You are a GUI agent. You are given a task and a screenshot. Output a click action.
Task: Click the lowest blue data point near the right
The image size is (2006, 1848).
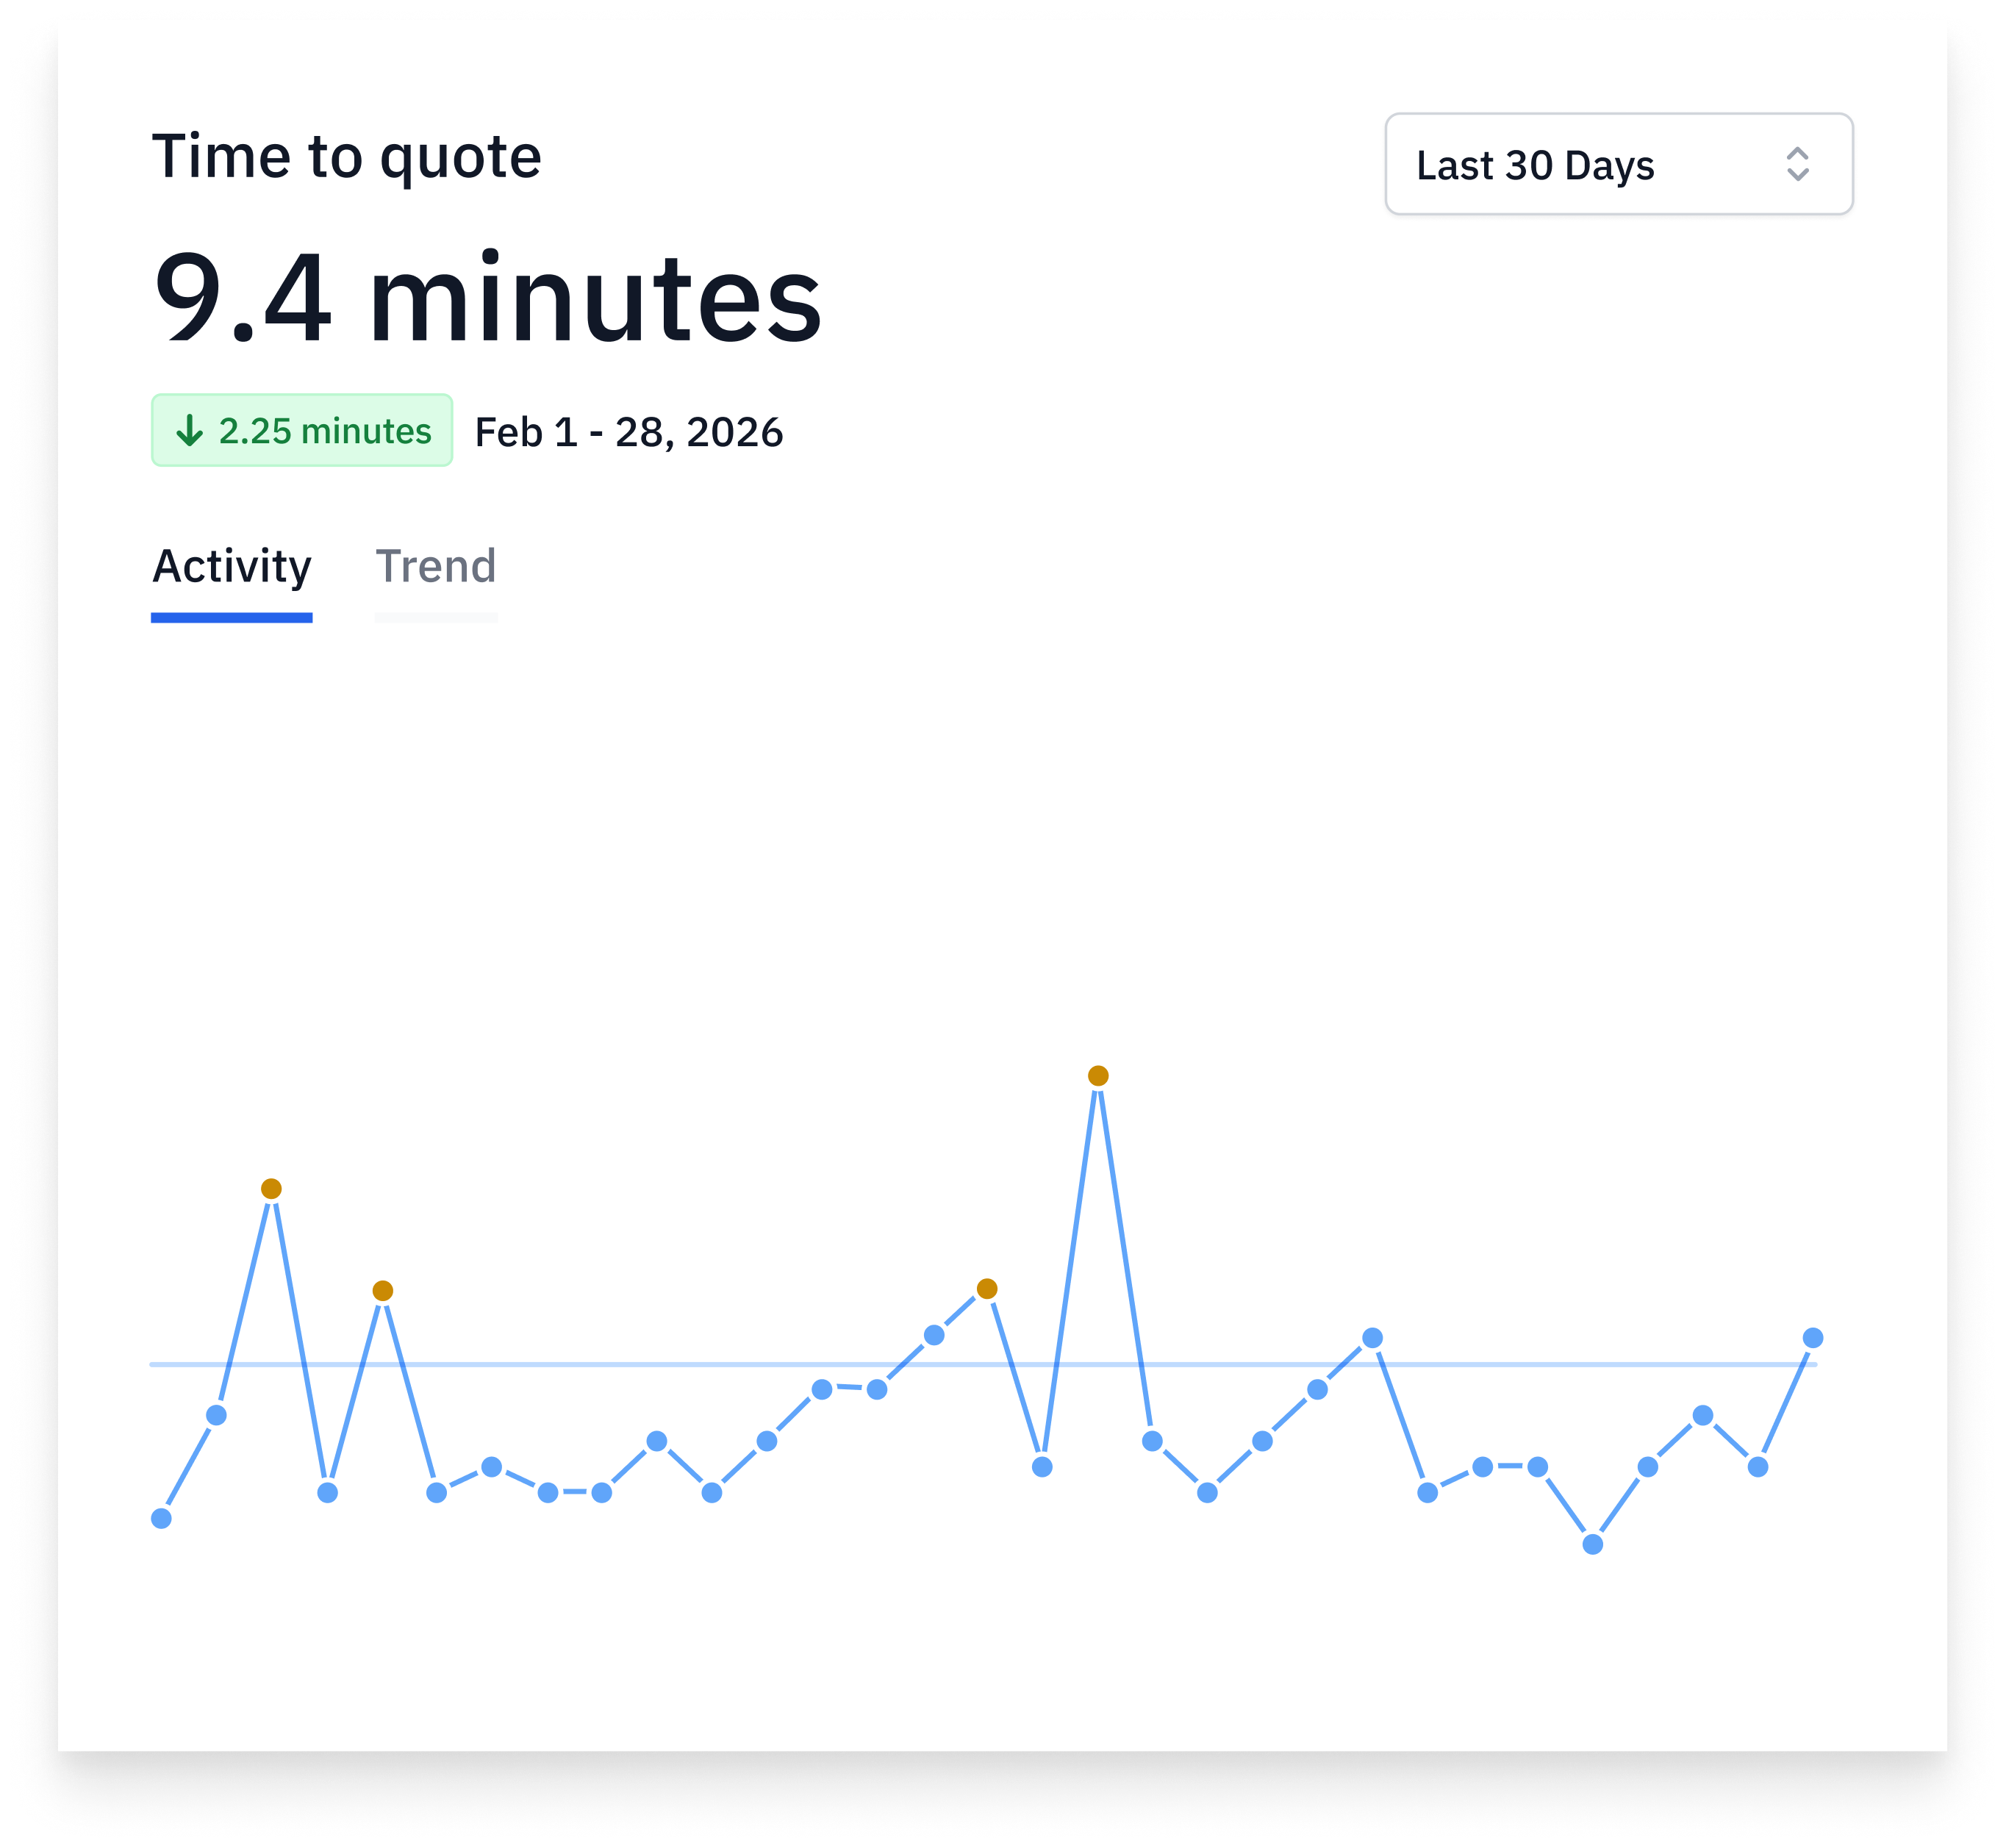[x=1592, y=1545]
